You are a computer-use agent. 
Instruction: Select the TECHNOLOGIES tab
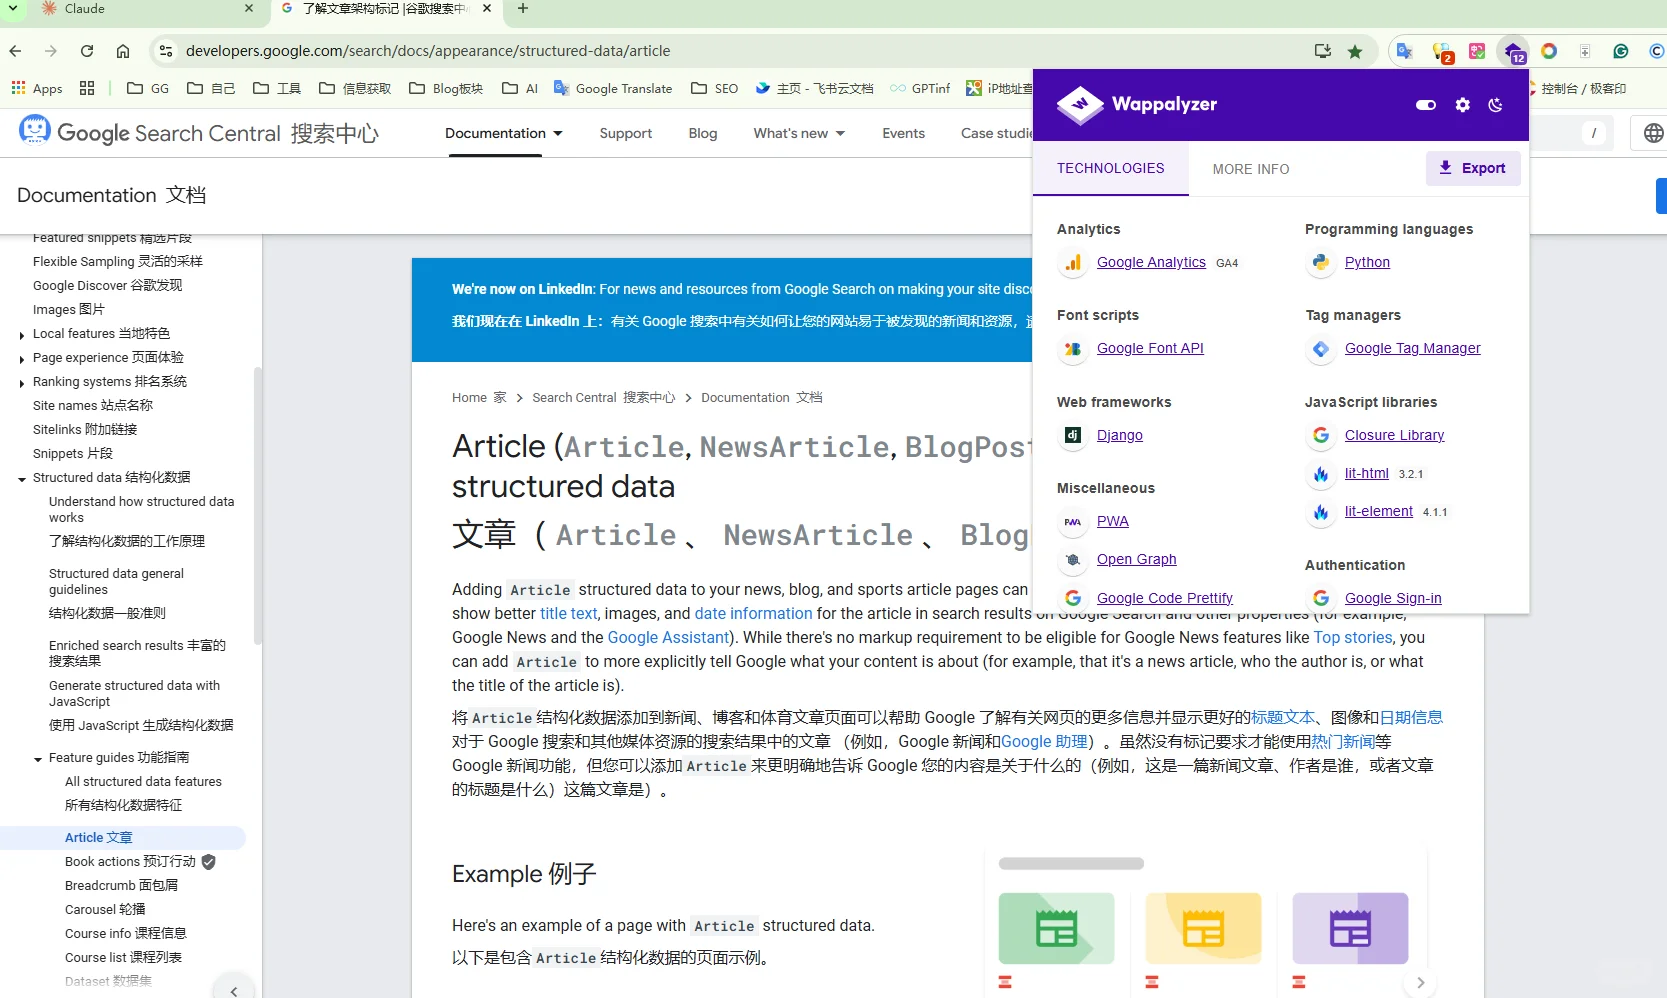tap(1111, 168)
